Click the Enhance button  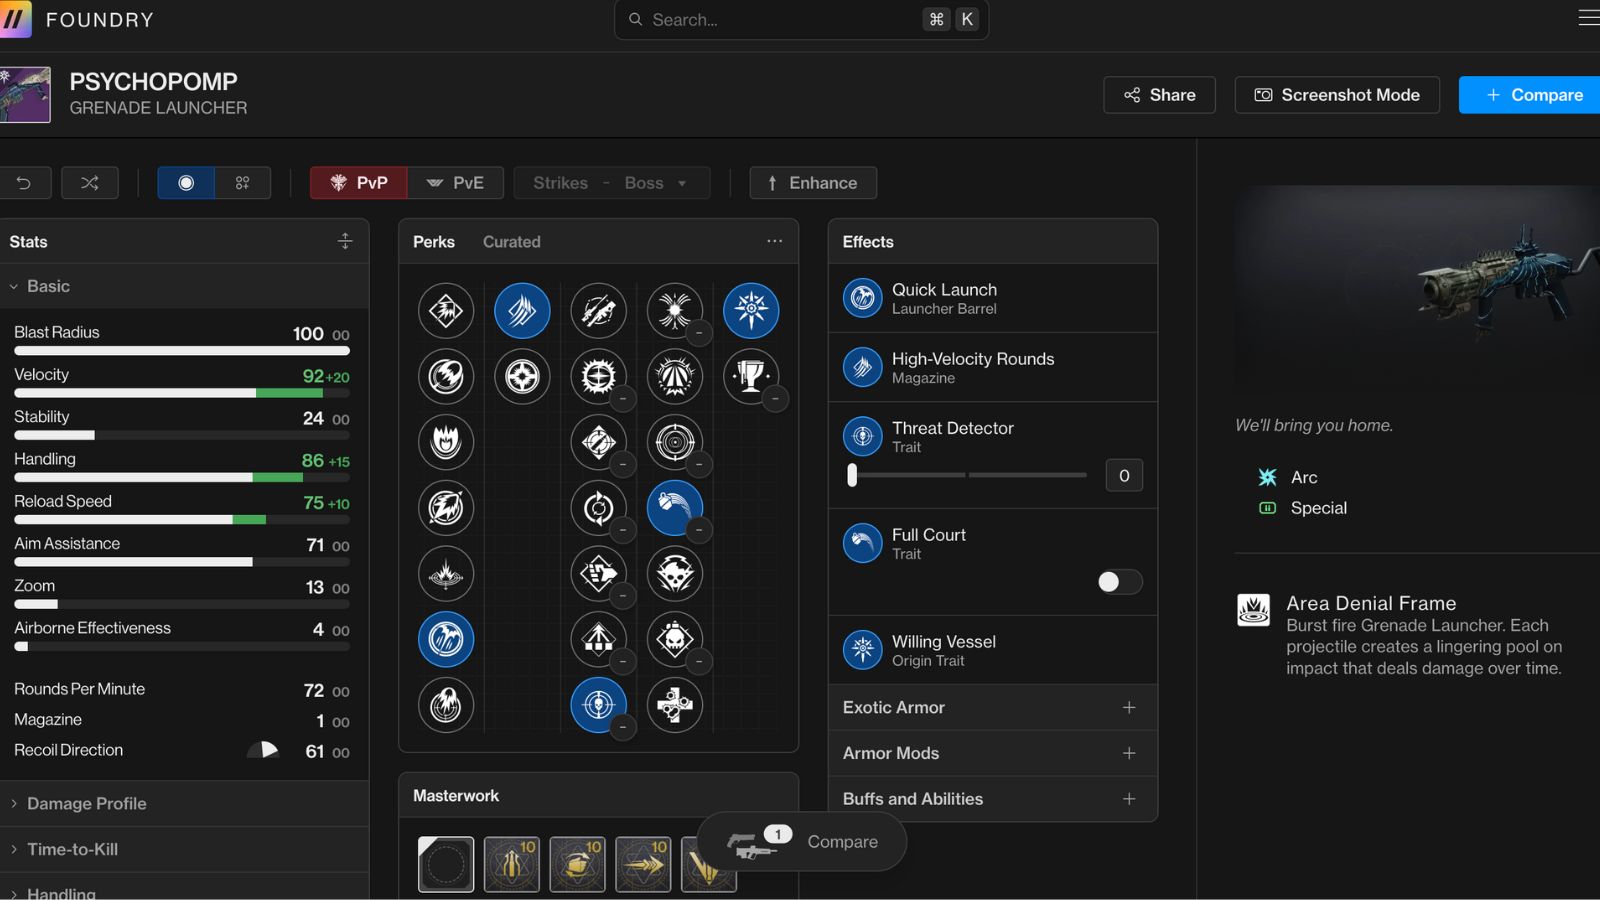pos(813,183)
